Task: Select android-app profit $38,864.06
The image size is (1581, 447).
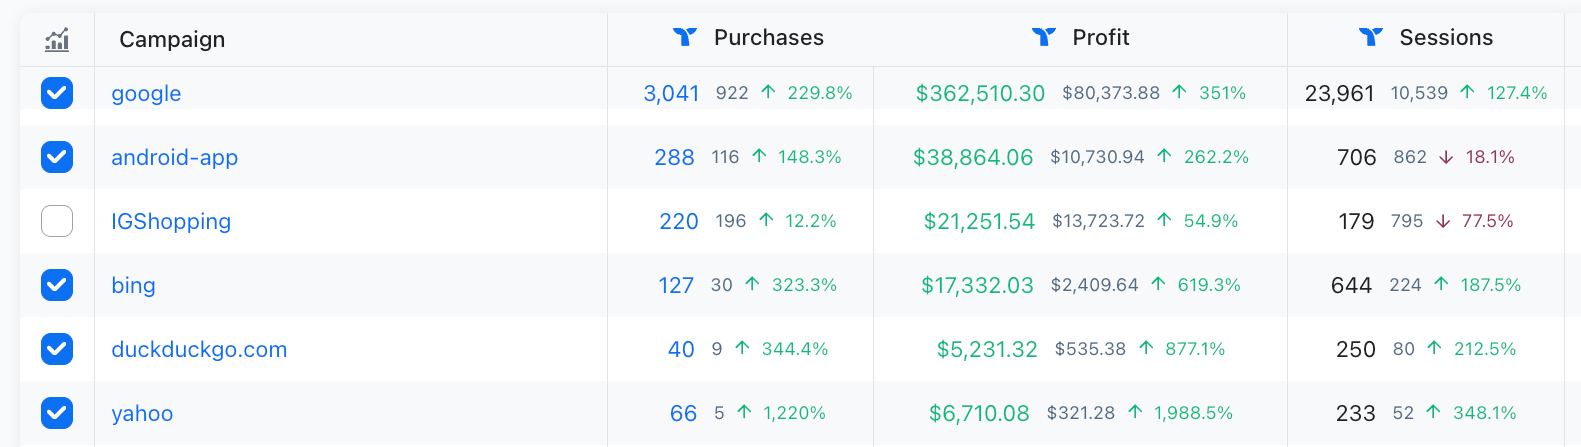Action: (973, 157)
